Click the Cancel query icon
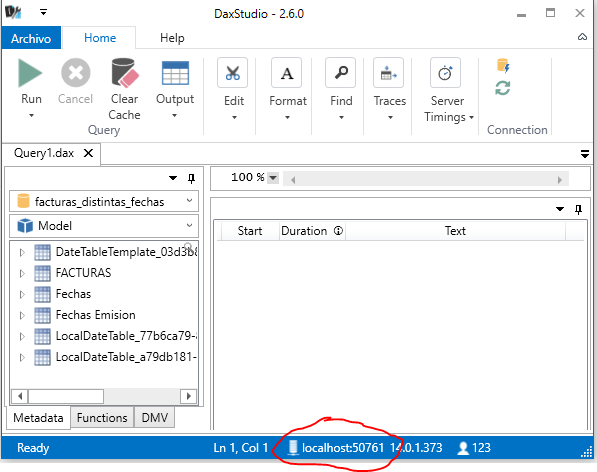The width and height of the screenshot is (597, 472). (x=75, y=73)
